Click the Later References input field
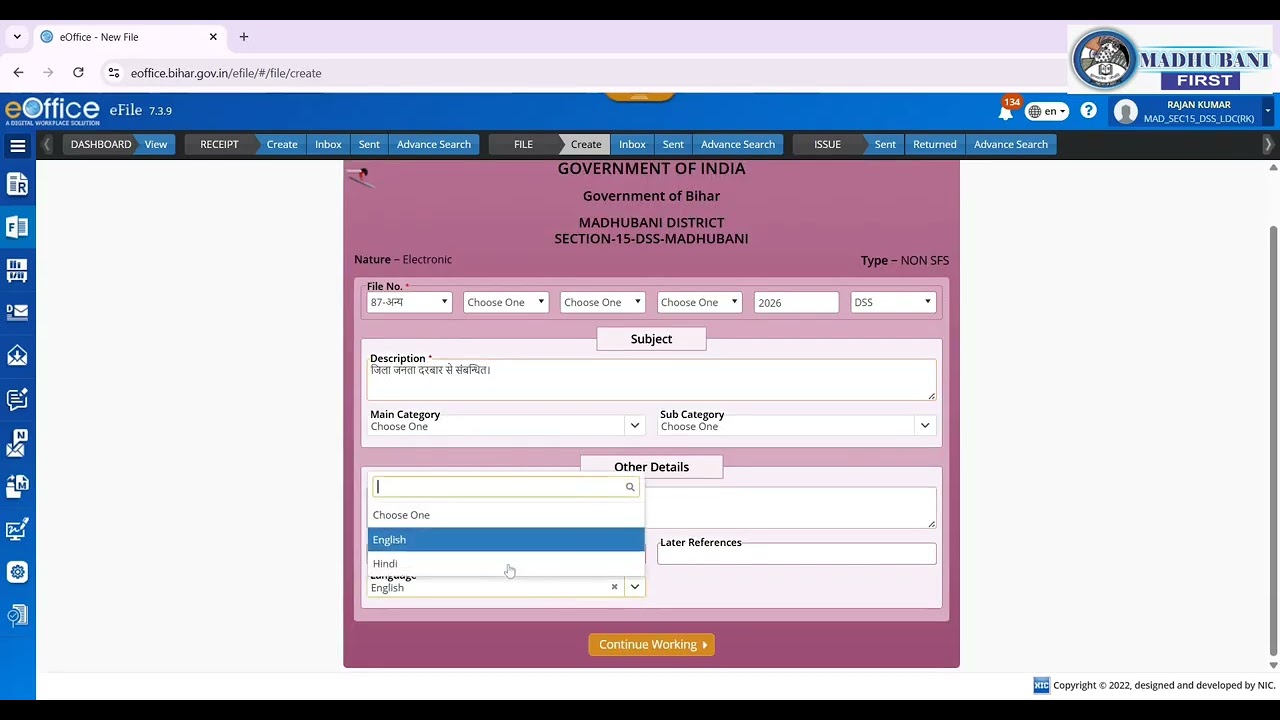This screenshot has width=1280, height=720. click(x=797, y=554)
